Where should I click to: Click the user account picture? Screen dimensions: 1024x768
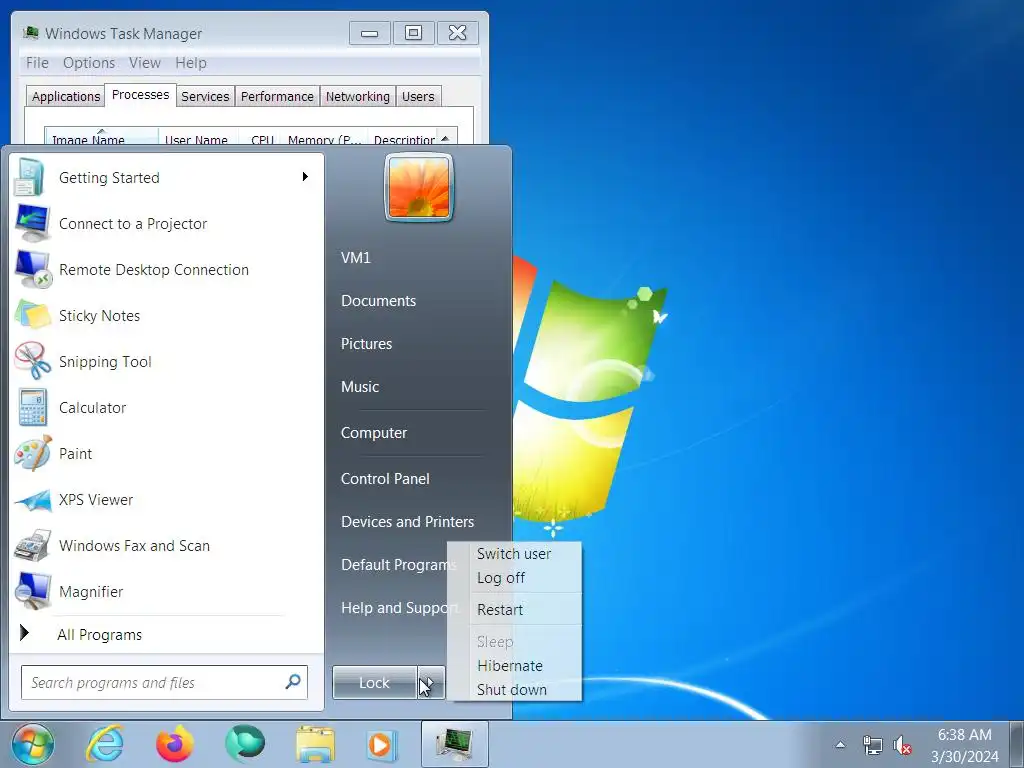tap(419, 188)
